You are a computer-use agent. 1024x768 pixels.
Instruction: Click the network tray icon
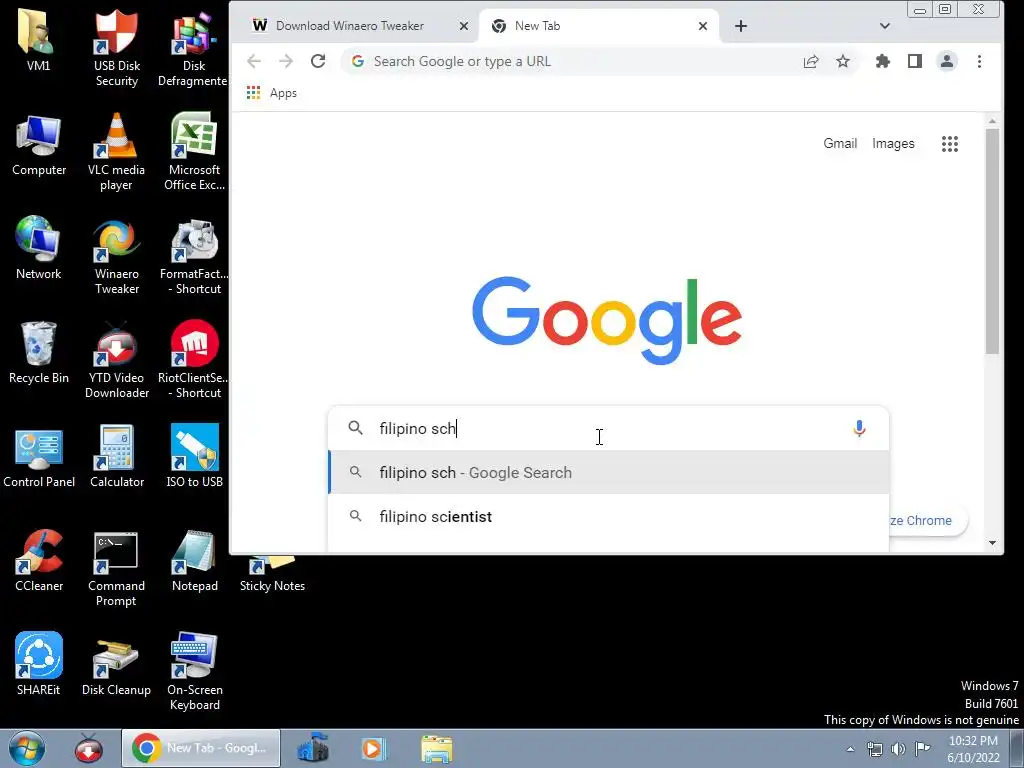[874, 749]
